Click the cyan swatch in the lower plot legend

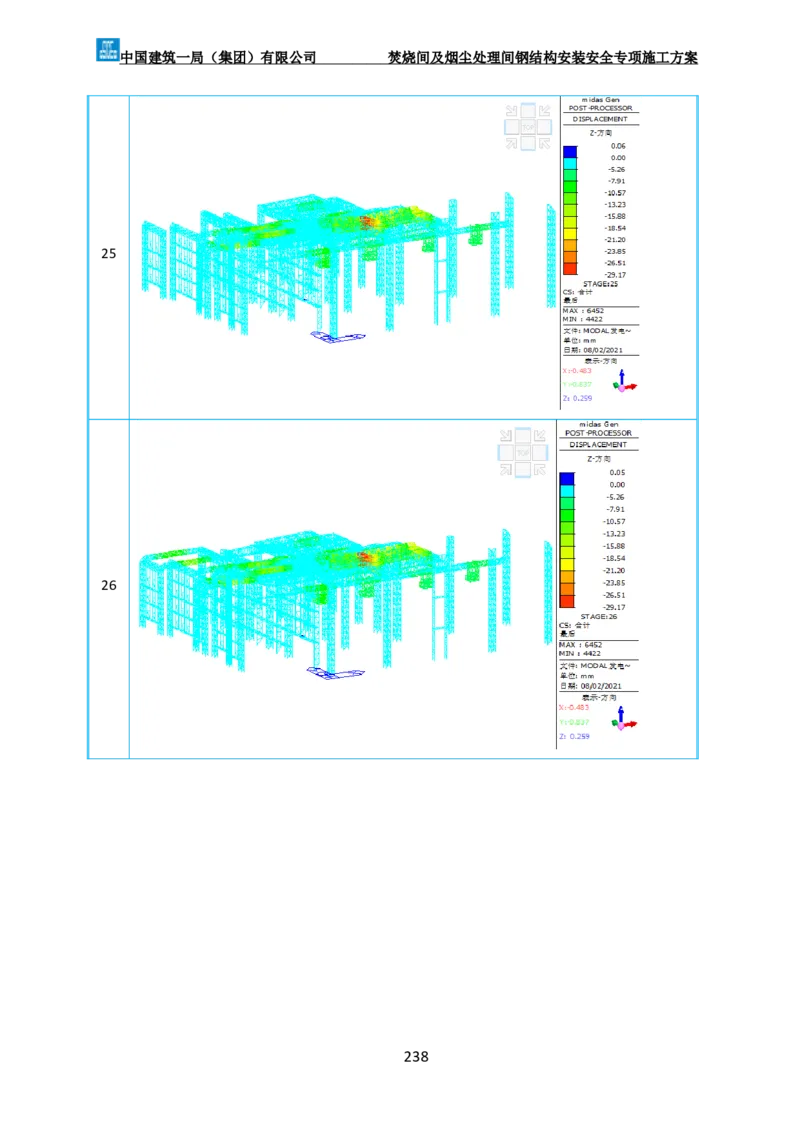click(x=567, y=490)
